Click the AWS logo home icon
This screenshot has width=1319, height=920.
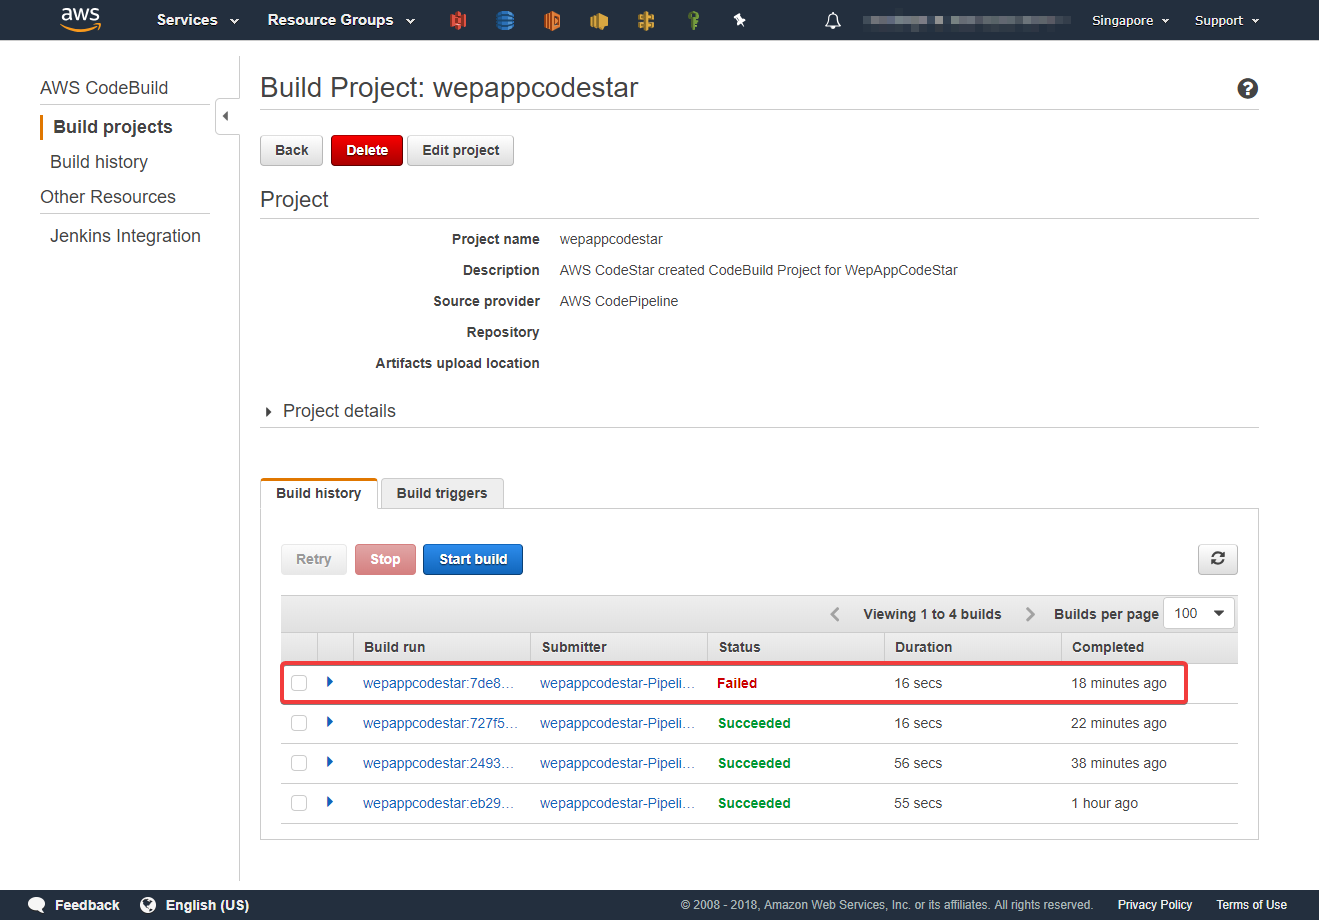(x=80, y=19)
